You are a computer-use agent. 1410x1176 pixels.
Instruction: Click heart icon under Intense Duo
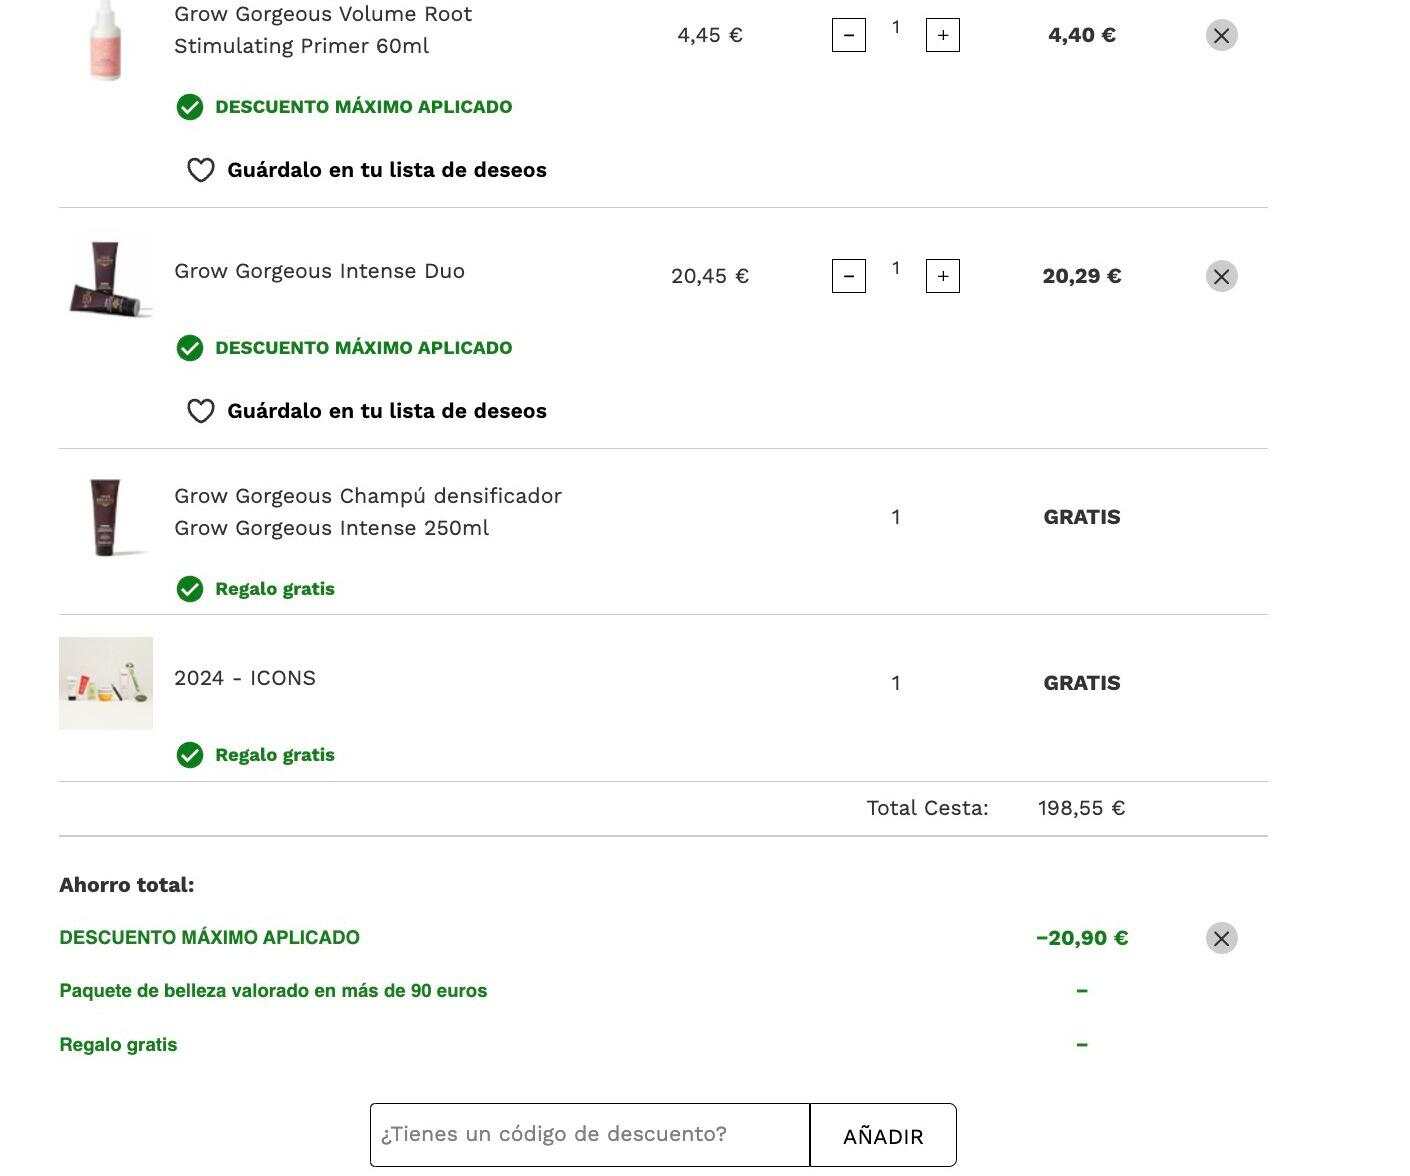pyautogui.click(x=201, y=411)
